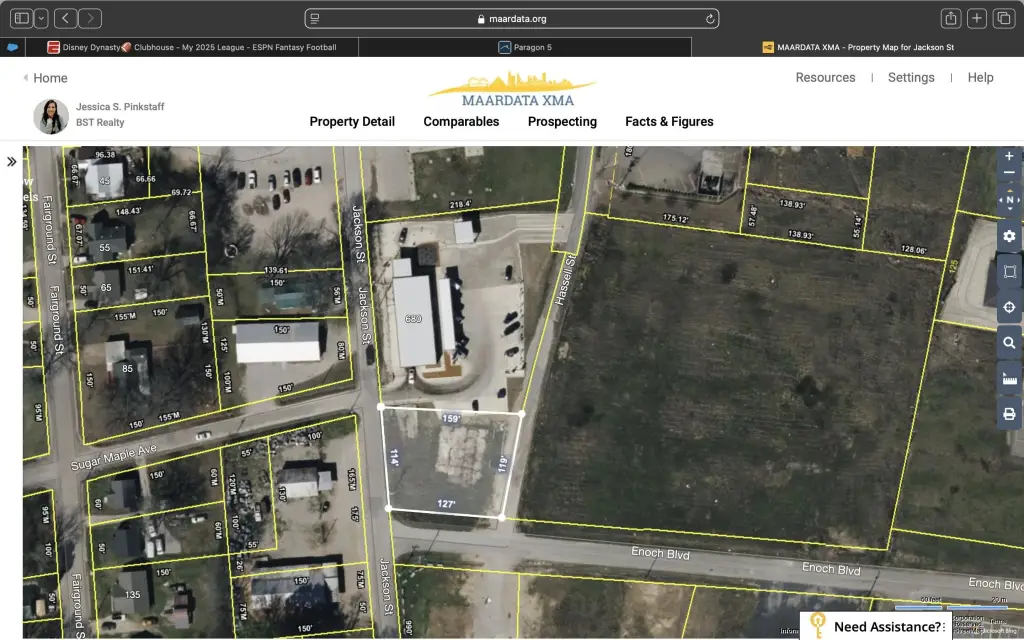Open map settings gear
This screenshot has height=640, width=1024.
(1008, 236)
